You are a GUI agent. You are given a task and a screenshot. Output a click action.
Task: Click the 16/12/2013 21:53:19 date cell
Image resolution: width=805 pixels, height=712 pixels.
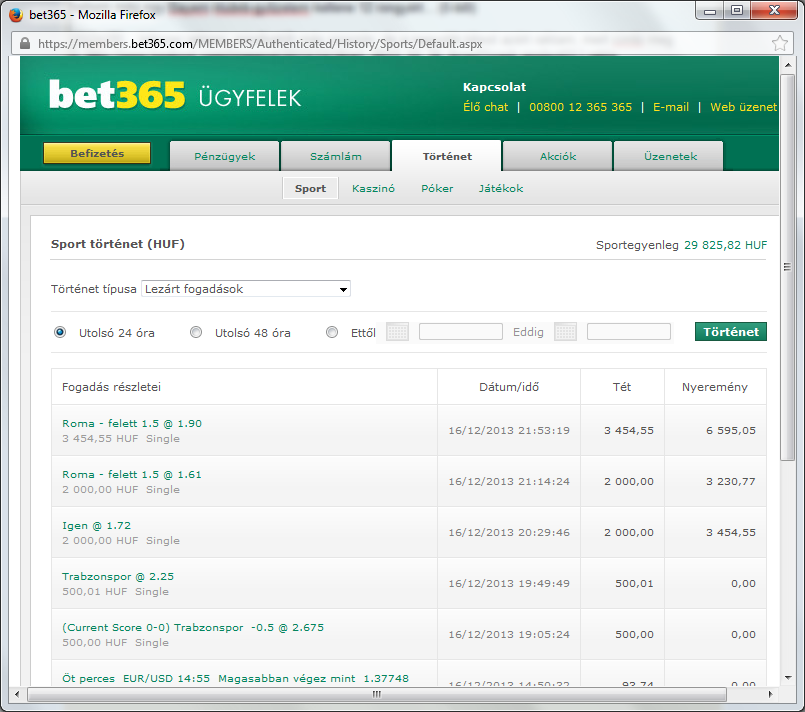pos(509,430)
